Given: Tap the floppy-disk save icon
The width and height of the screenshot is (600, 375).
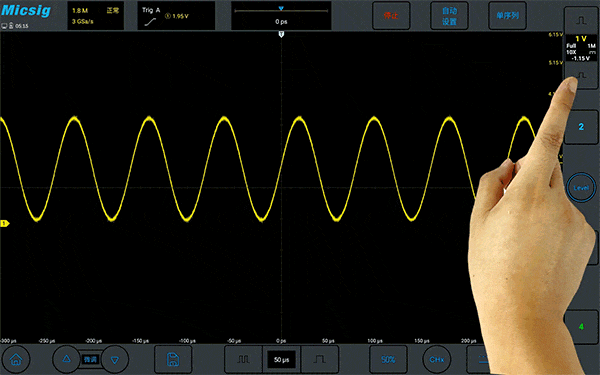Looking at the screenshot, I should click(x=173, y=359).
